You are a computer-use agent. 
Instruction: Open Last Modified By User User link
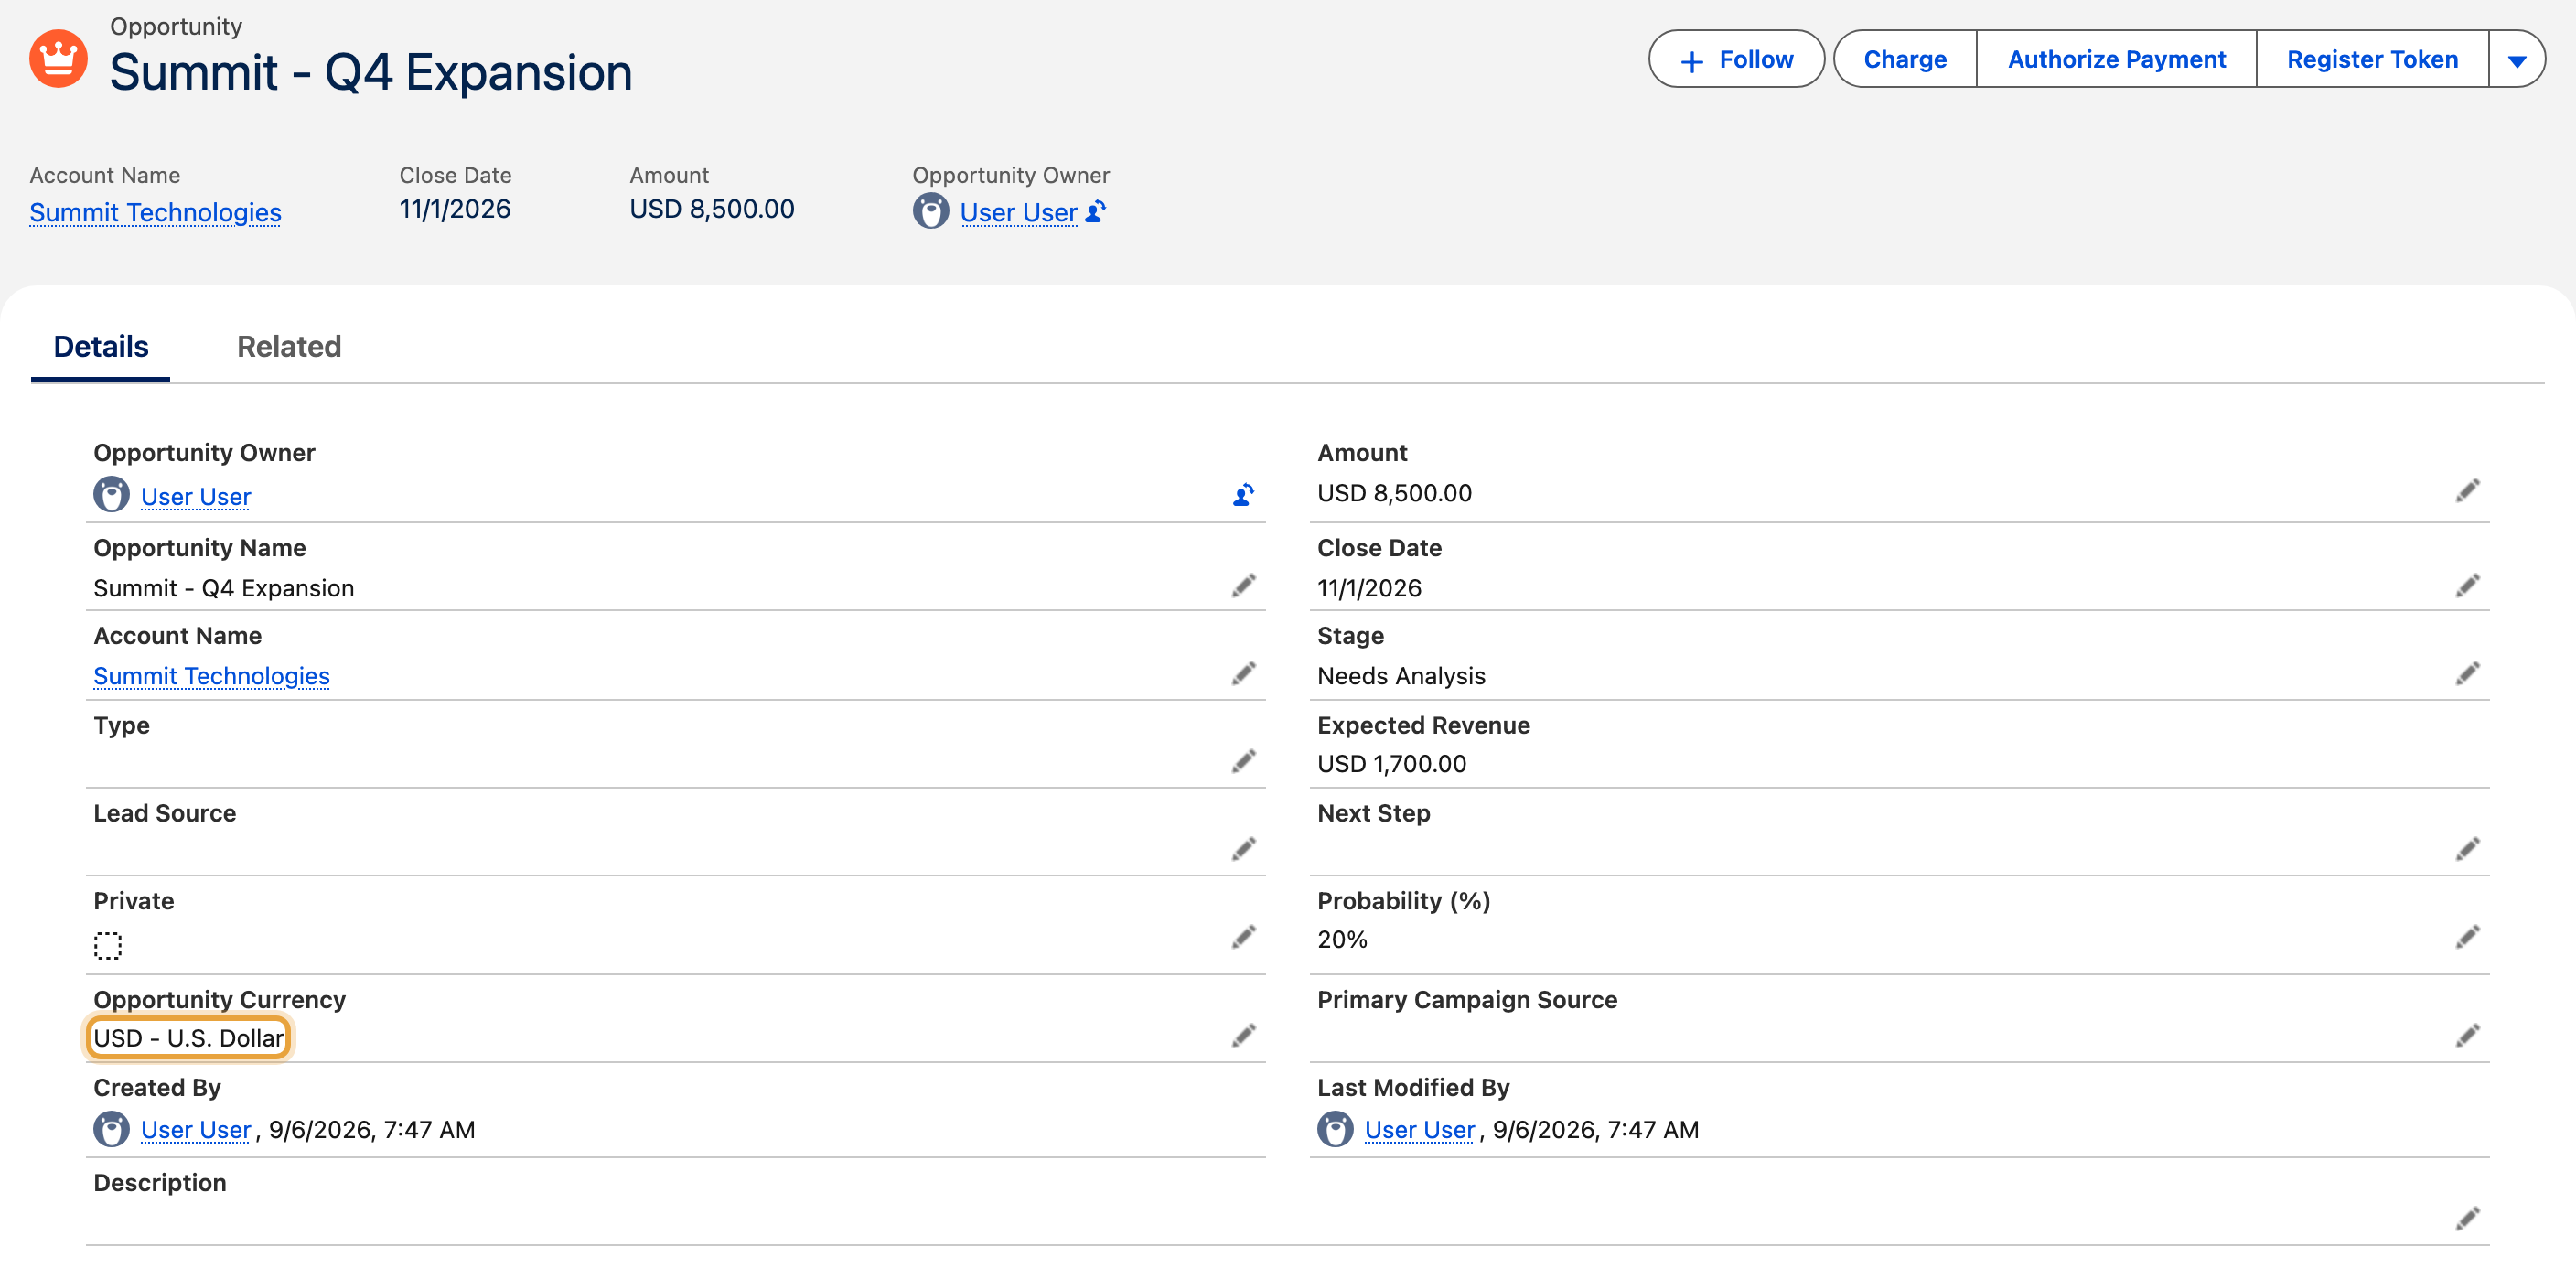click(x=1420, y=1130)
